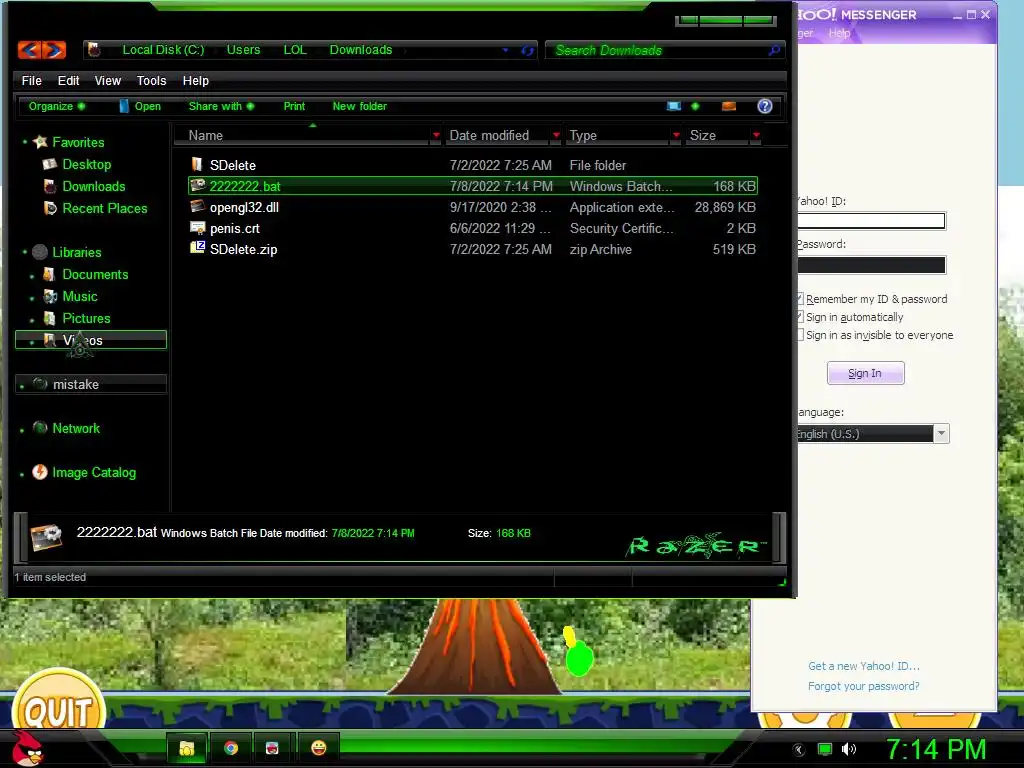The width and height of the screenshot is (1024, 768).
Task: Click LOL in the address breadcrumb
Action: 295,50
